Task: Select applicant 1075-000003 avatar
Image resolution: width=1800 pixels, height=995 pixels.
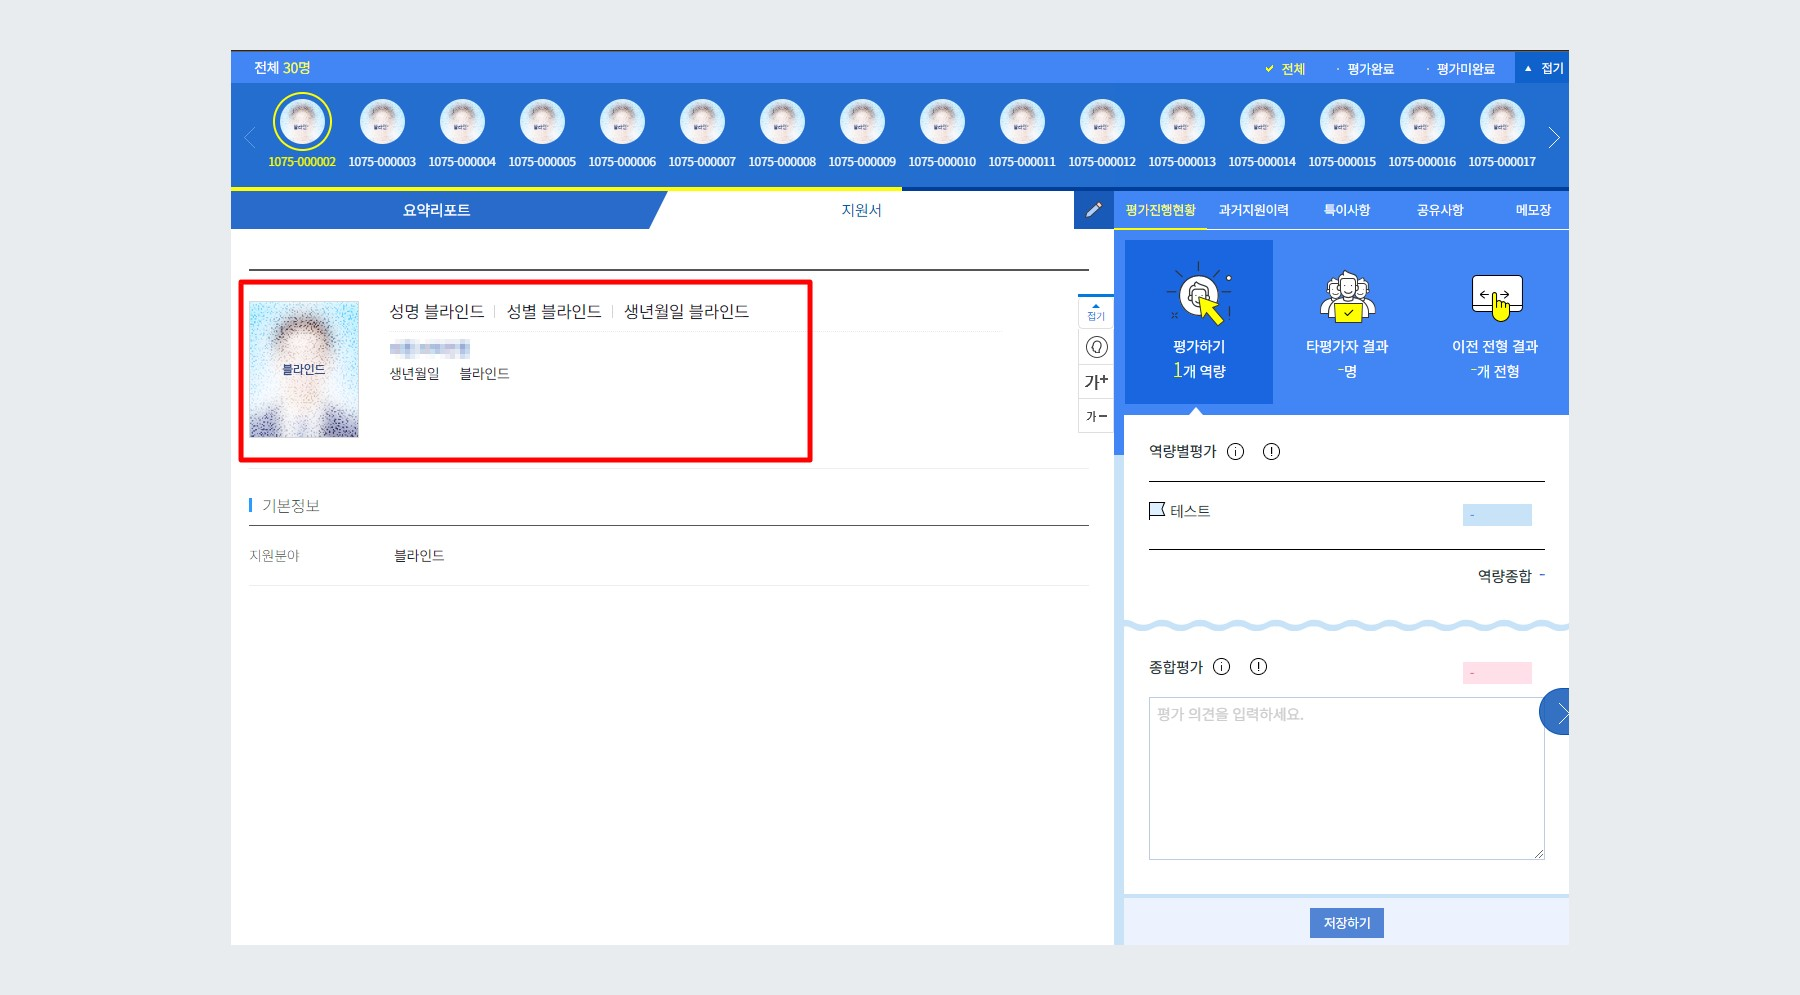Action: click(382, 122)
